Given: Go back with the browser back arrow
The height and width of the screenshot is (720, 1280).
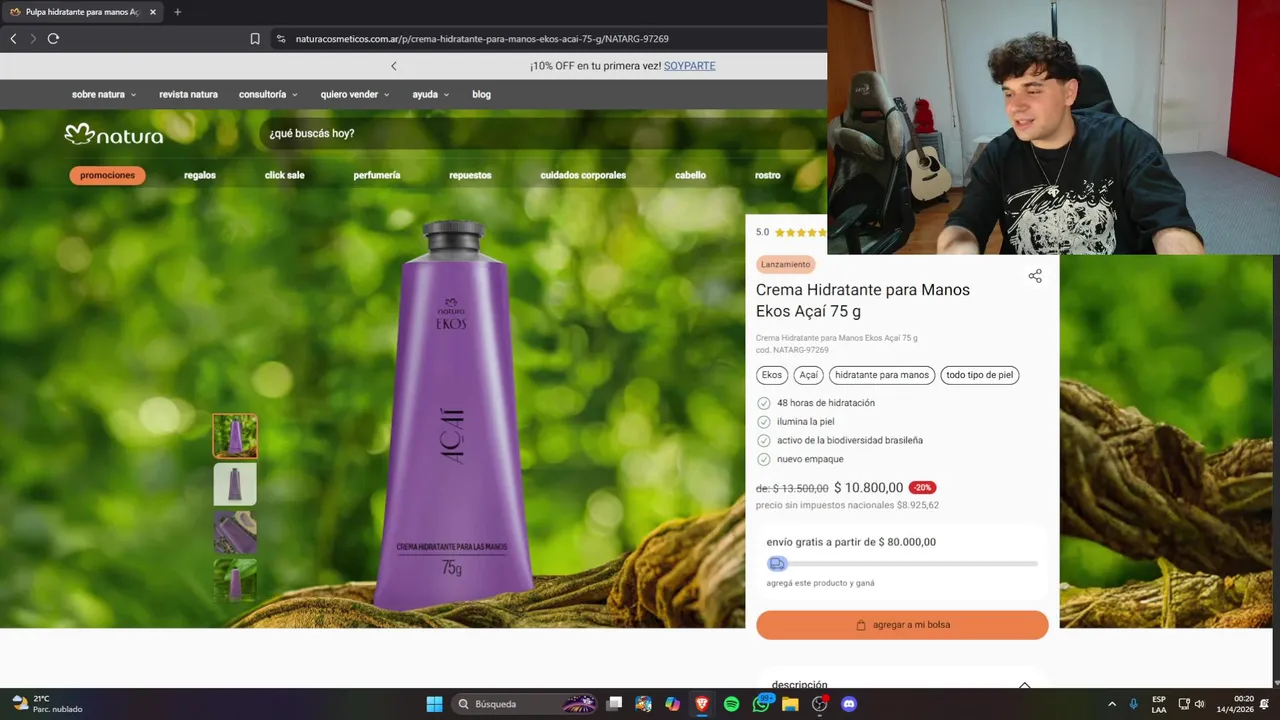Looking at the screenshot, I should click(x=13, y=39).
